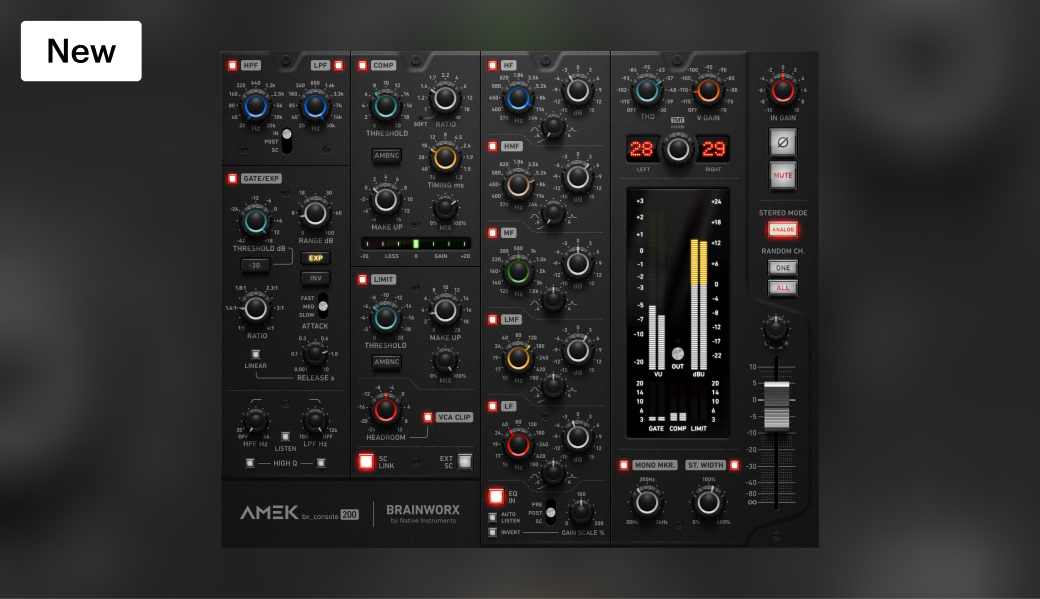
Task: Click the orange LMF frequency knob
Action: (x=518, y=358)
